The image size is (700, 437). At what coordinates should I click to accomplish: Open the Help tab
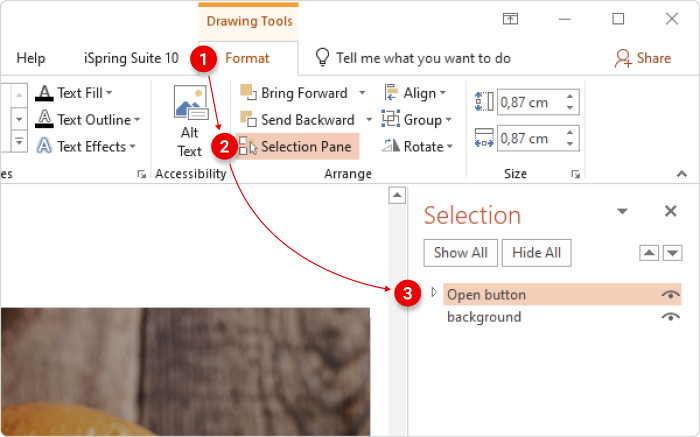[x=31, y=58]
